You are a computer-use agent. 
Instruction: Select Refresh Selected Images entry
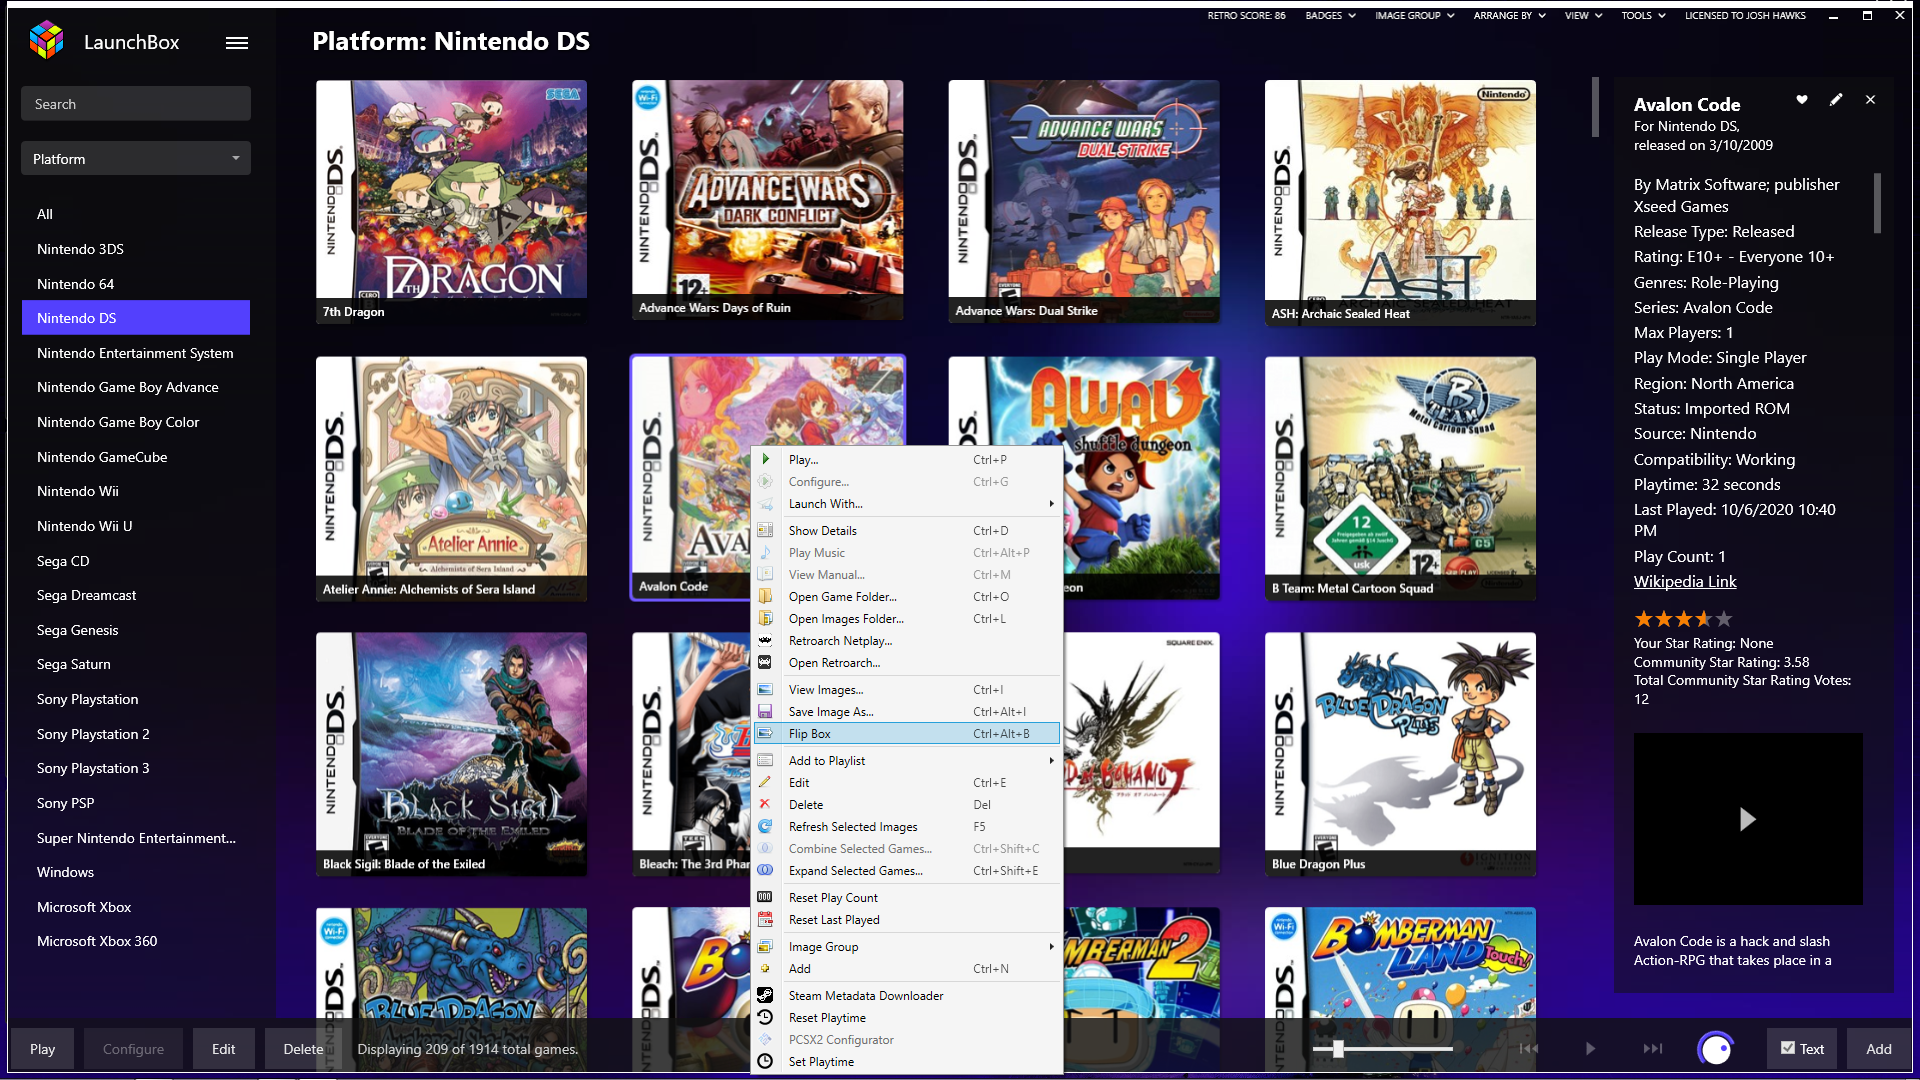(907, 826)
